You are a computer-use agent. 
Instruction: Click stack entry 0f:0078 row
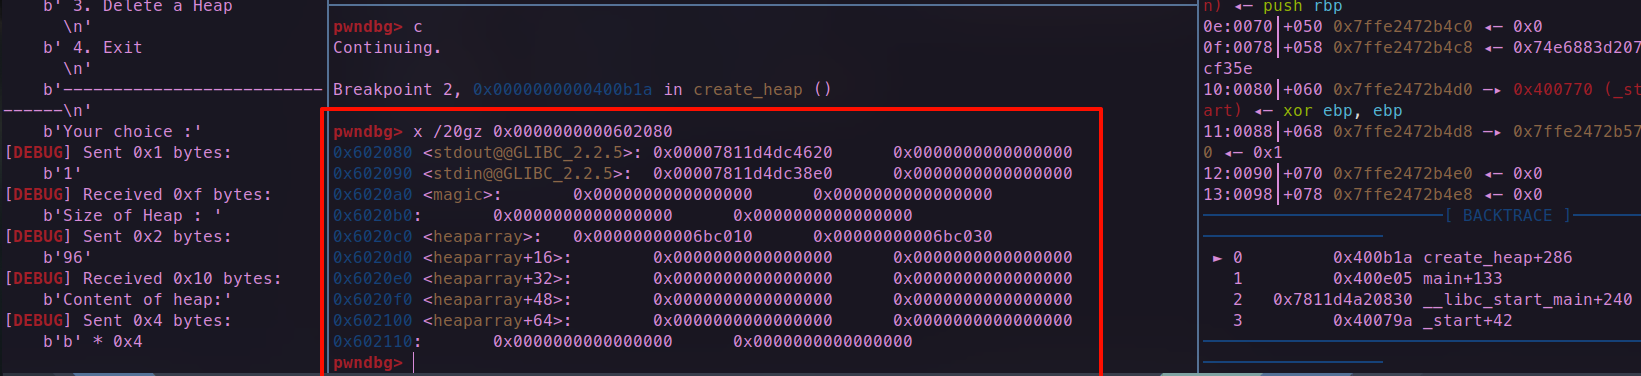point(1422,47)
